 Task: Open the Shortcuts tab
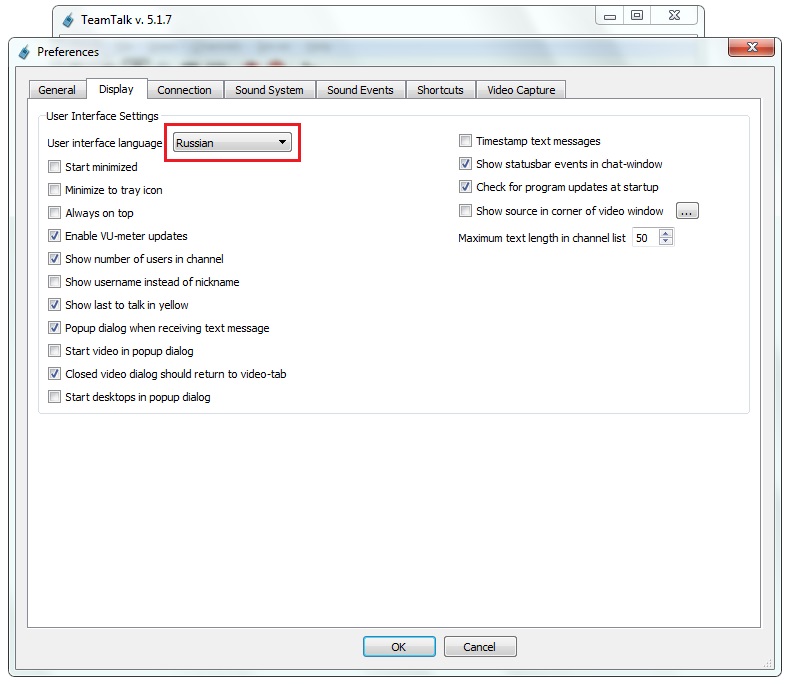(x=440, y=90)
